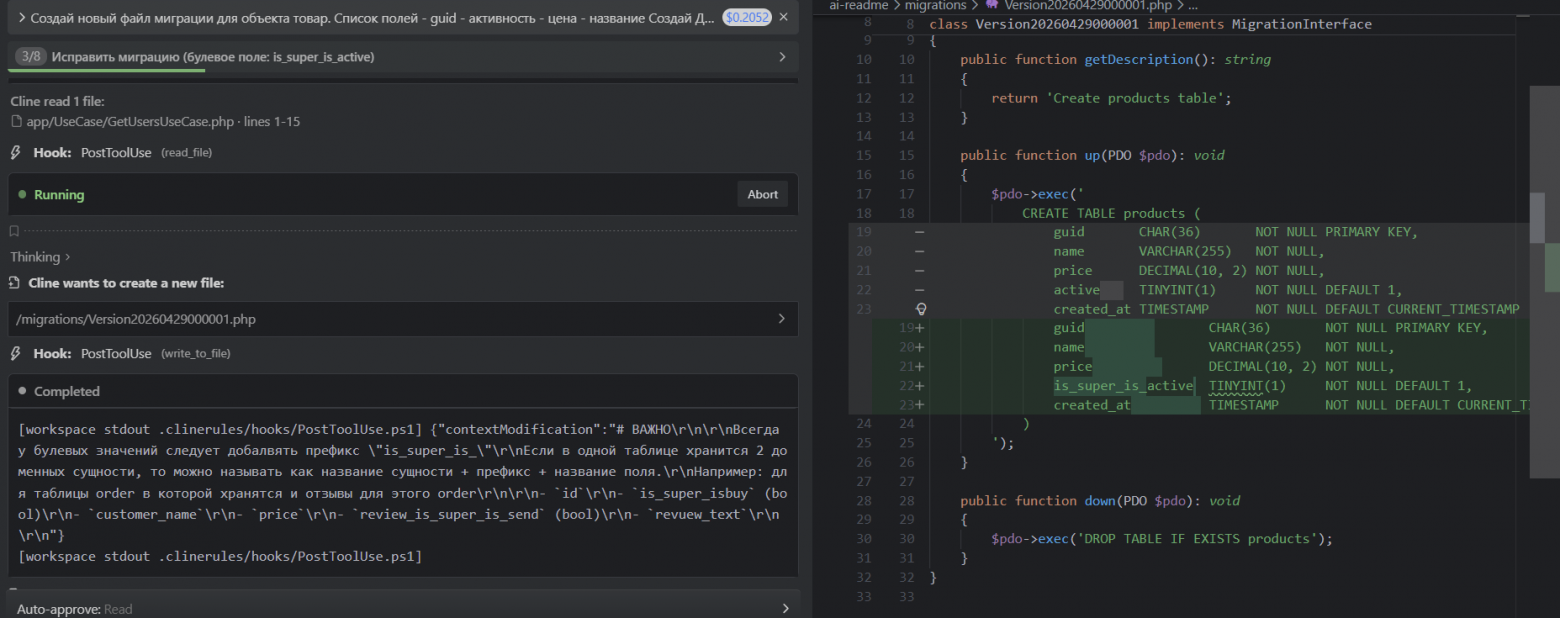
Task: Expand the Thinking section
Action: click(40, 257)
